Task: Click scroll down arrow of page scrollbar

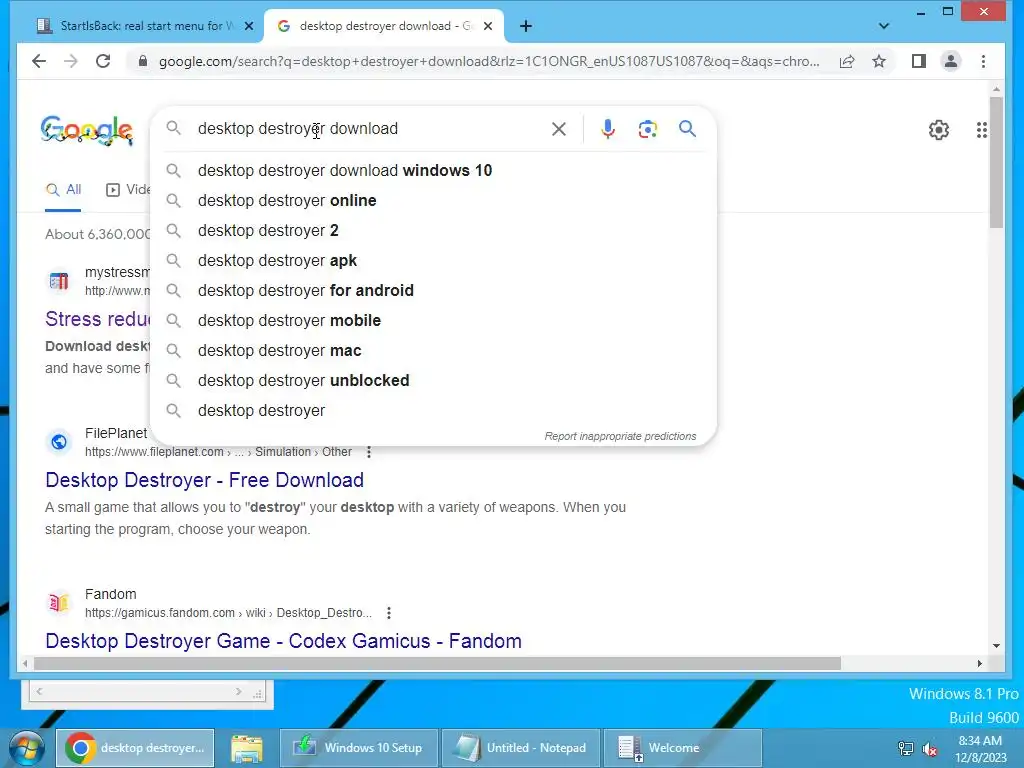Action: pos(996,646)
